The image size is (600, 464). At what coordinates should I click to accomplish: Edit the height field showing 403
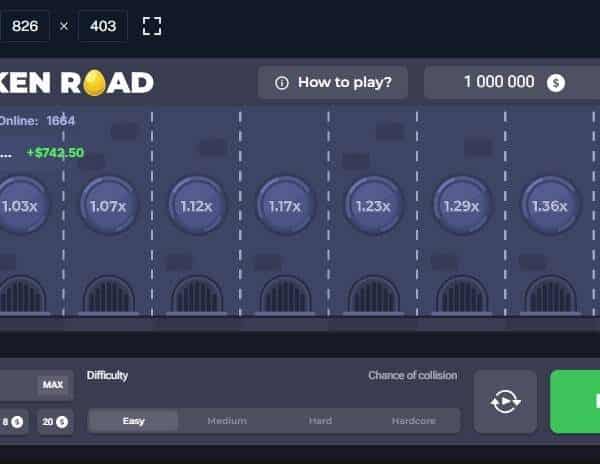coord(103,26)
